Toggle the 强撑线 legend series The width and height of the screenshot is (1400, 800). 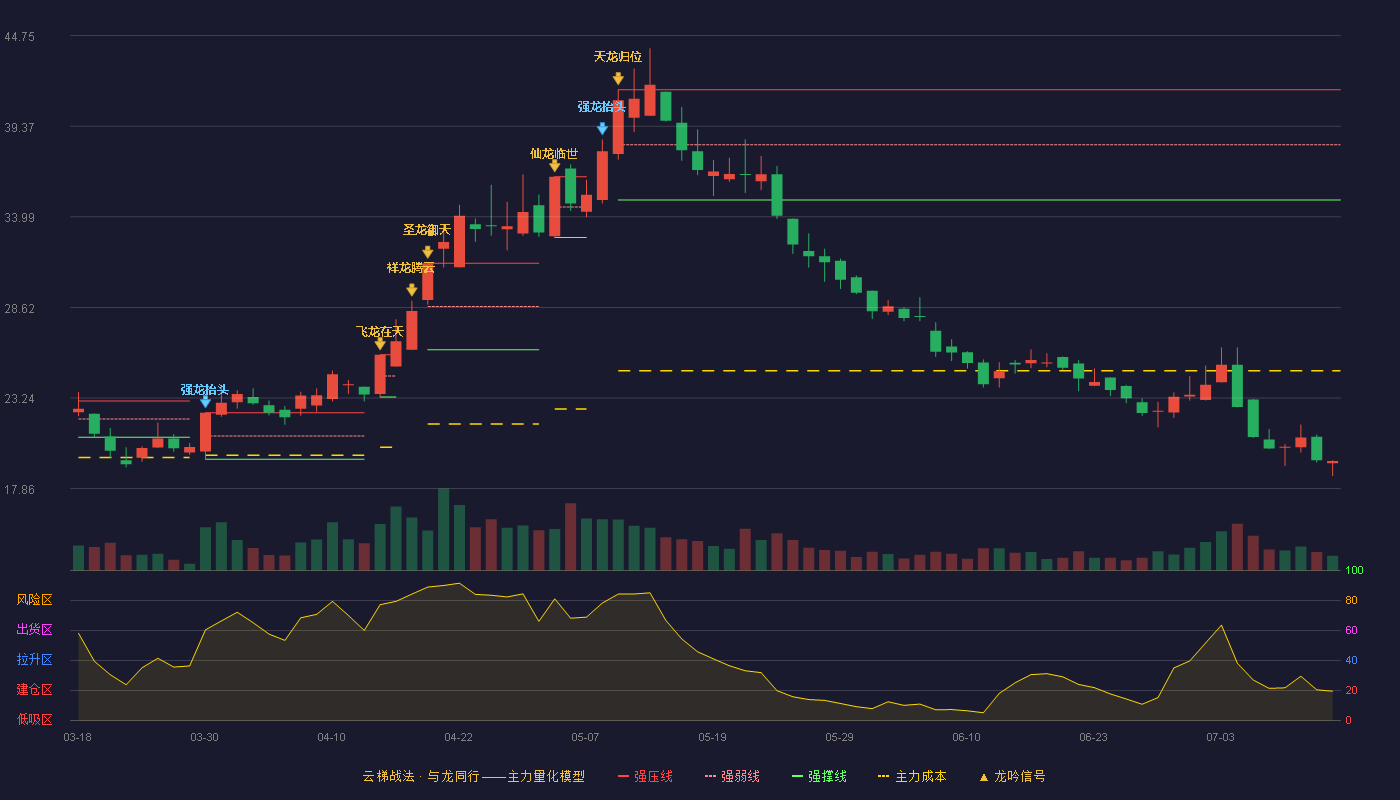[x=819, y=776]
